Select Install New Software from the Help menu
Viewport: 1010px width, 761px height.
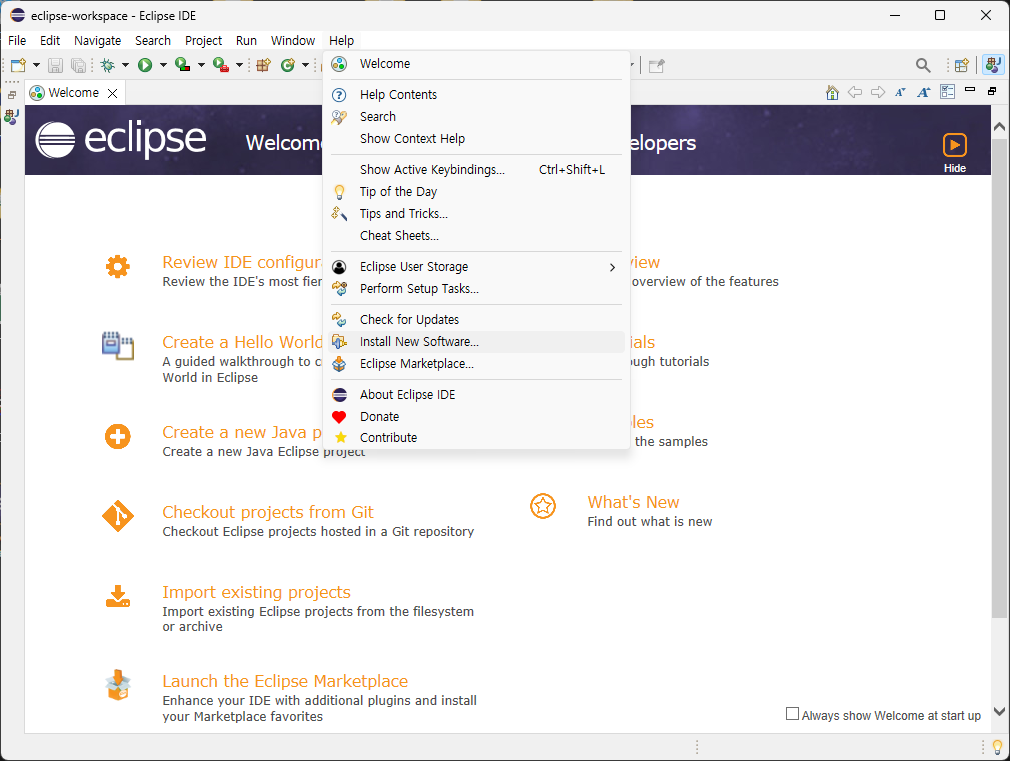477,342
